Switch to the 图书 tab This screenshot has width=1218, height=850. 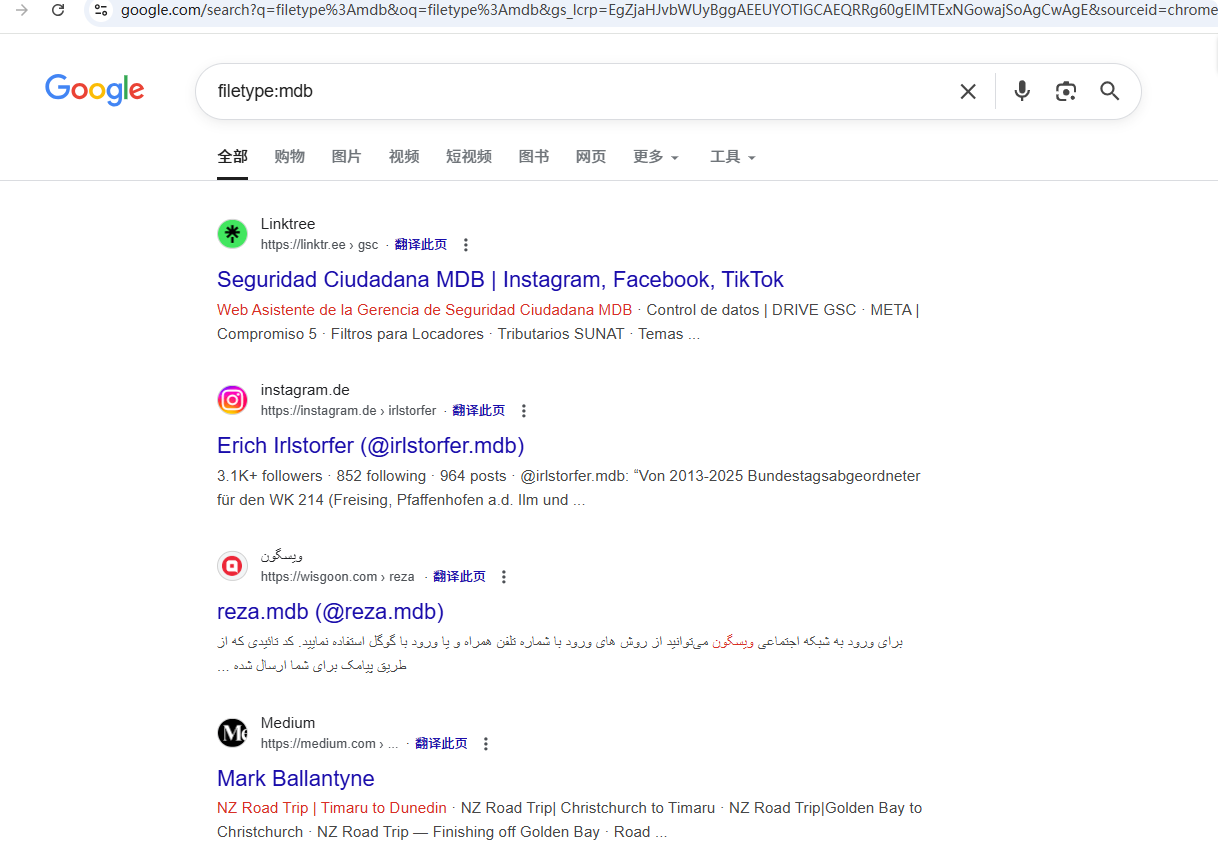pyautogui.click(x=534, y=157)
